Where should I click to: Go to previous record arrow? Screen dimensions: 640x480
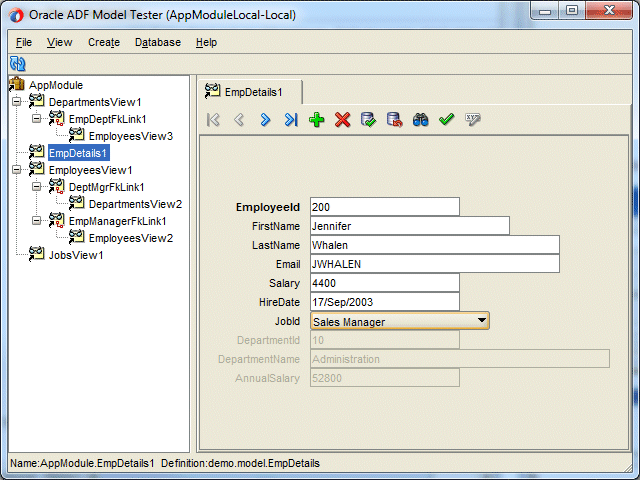point(239,120)
